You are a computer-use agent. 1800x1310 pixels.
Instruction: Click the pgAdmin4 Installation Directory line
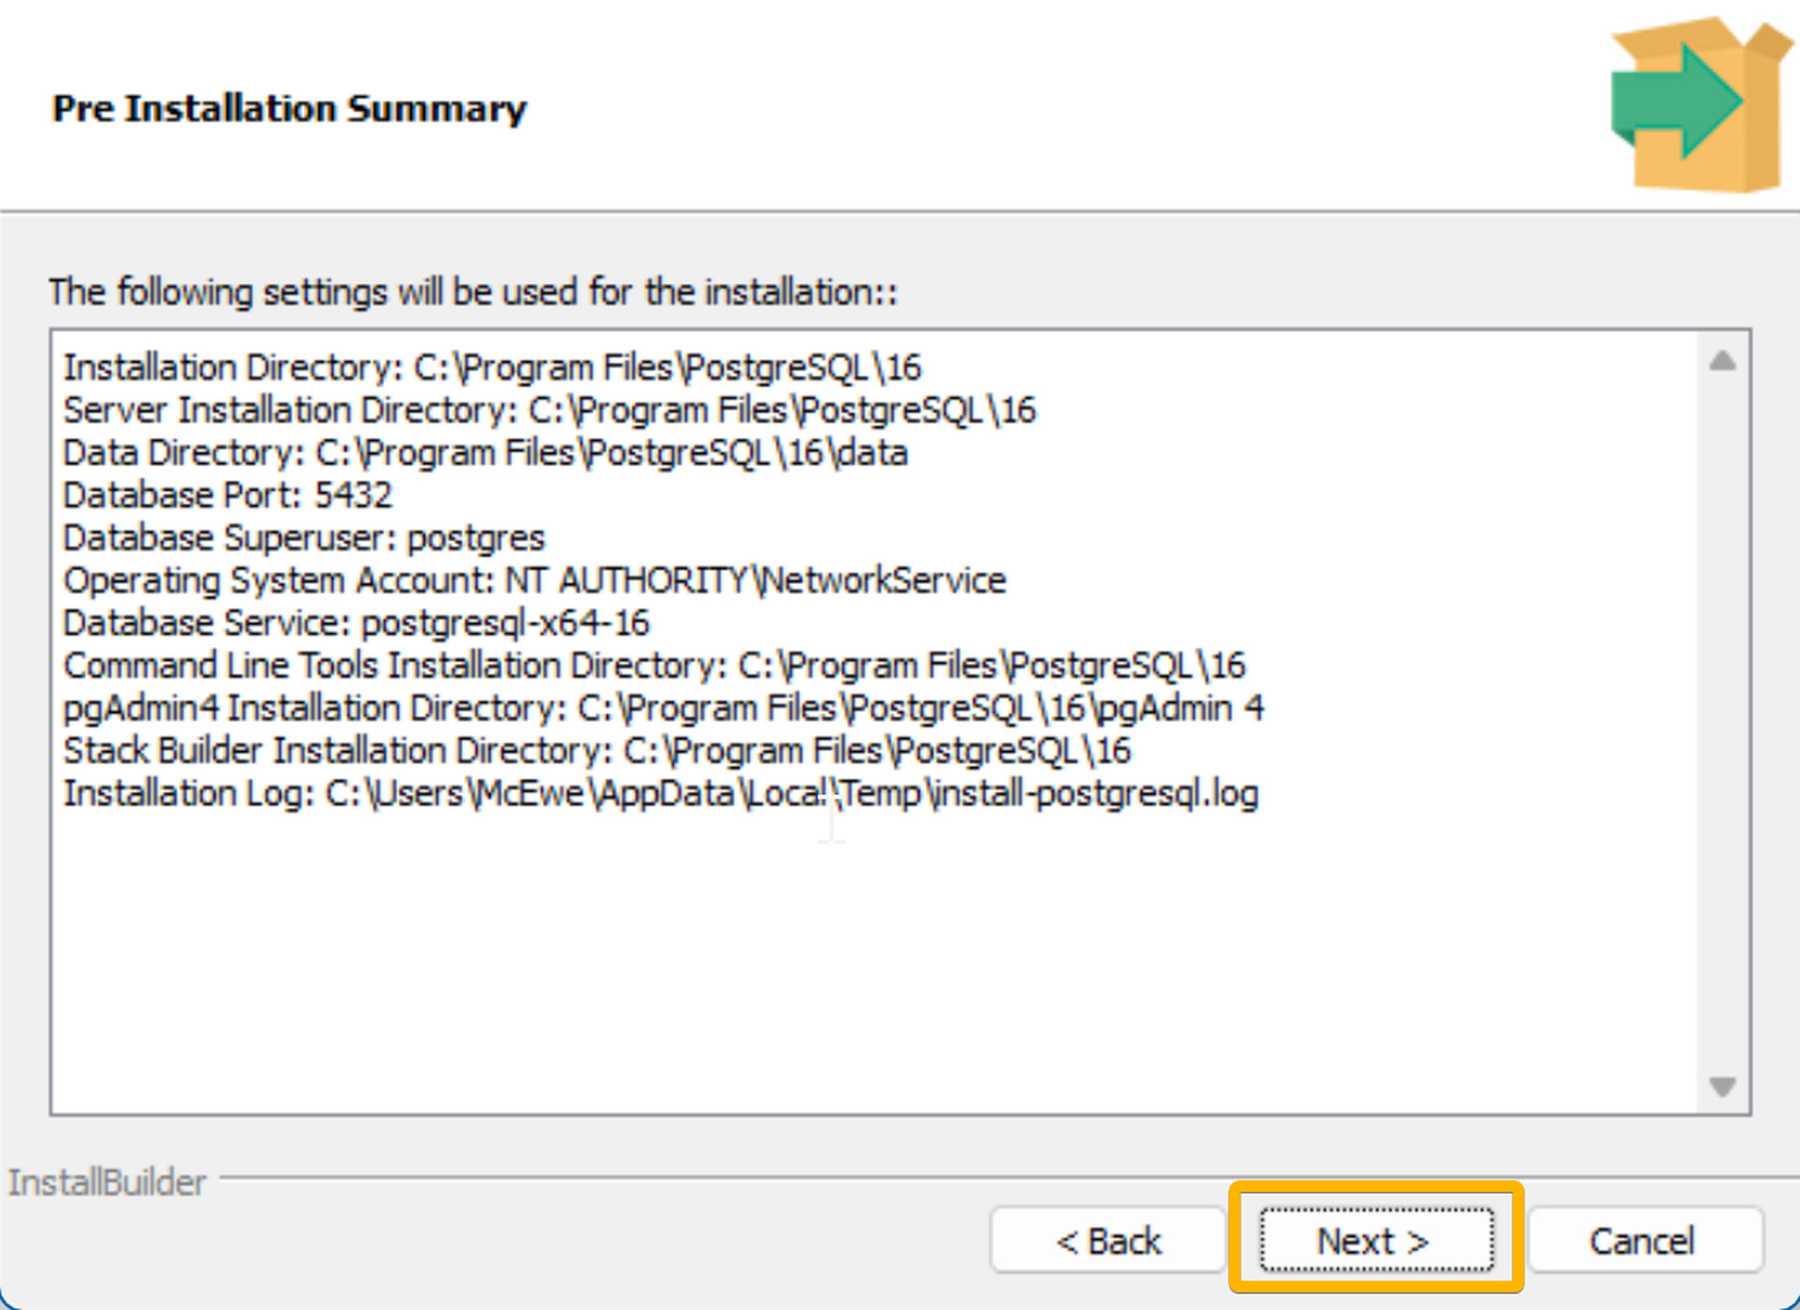tap(664, 708)
